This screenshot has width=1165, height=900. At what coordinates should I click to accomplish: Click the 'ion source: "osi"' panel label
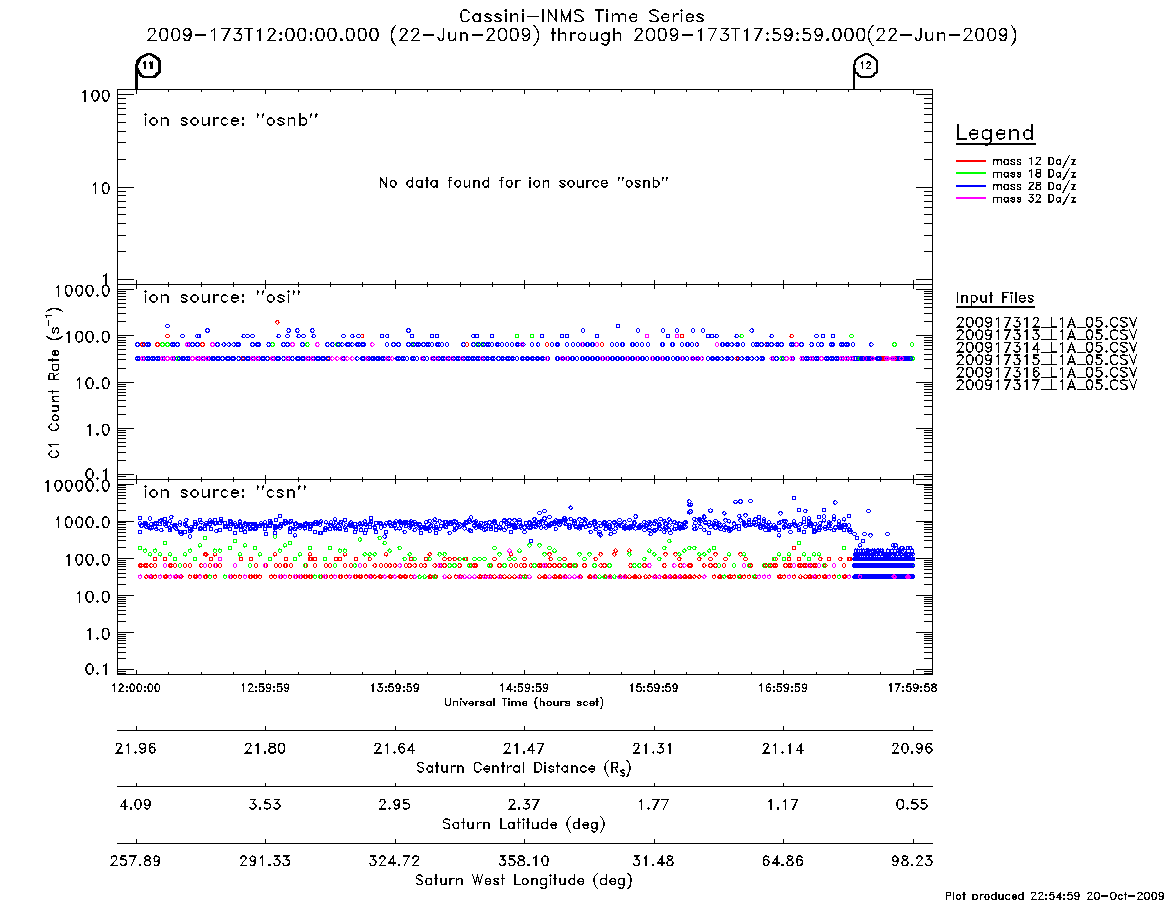pos(222,297)
